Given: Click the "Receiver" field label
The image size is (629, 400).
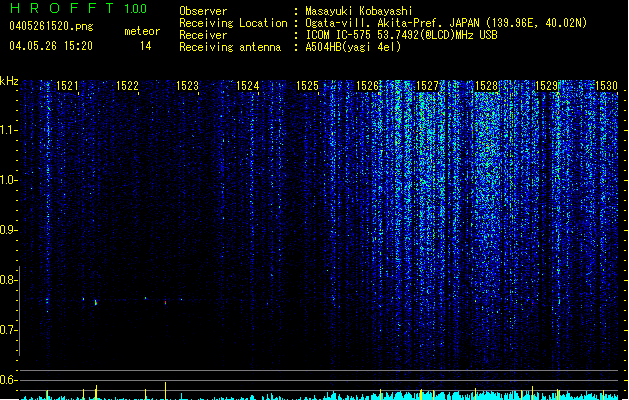Looking at the screenshot, I should coord(203,35).
